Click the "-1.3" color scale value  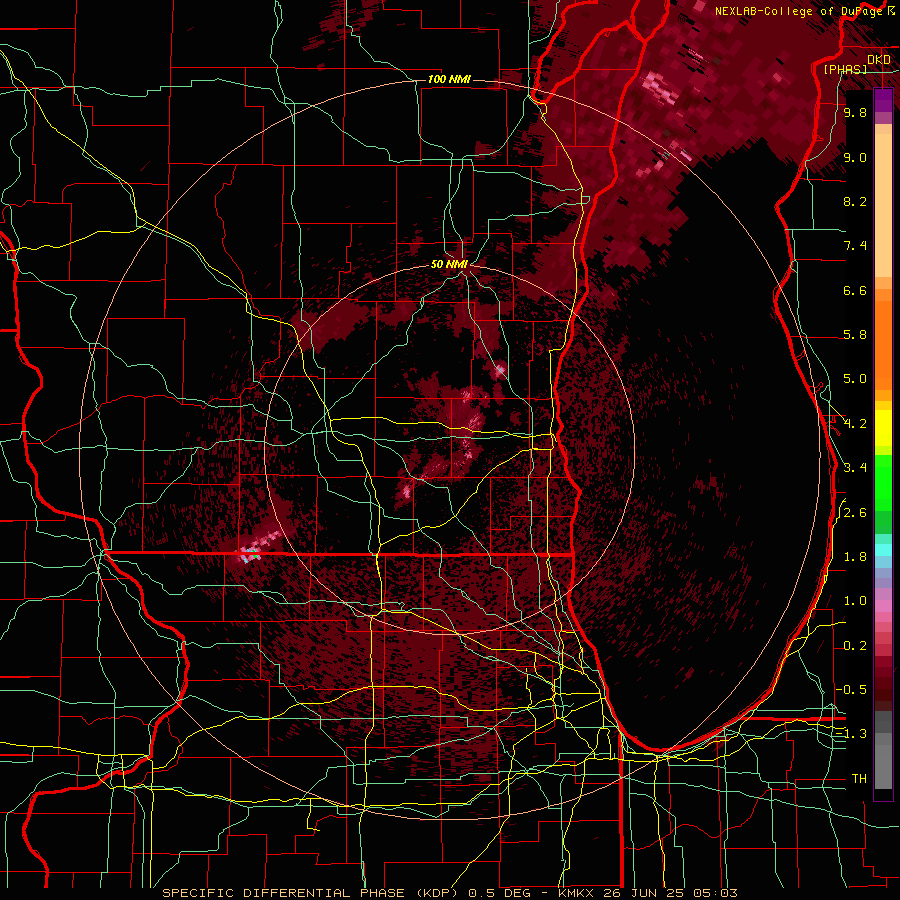pyautogui.click(x=852, y=734)
